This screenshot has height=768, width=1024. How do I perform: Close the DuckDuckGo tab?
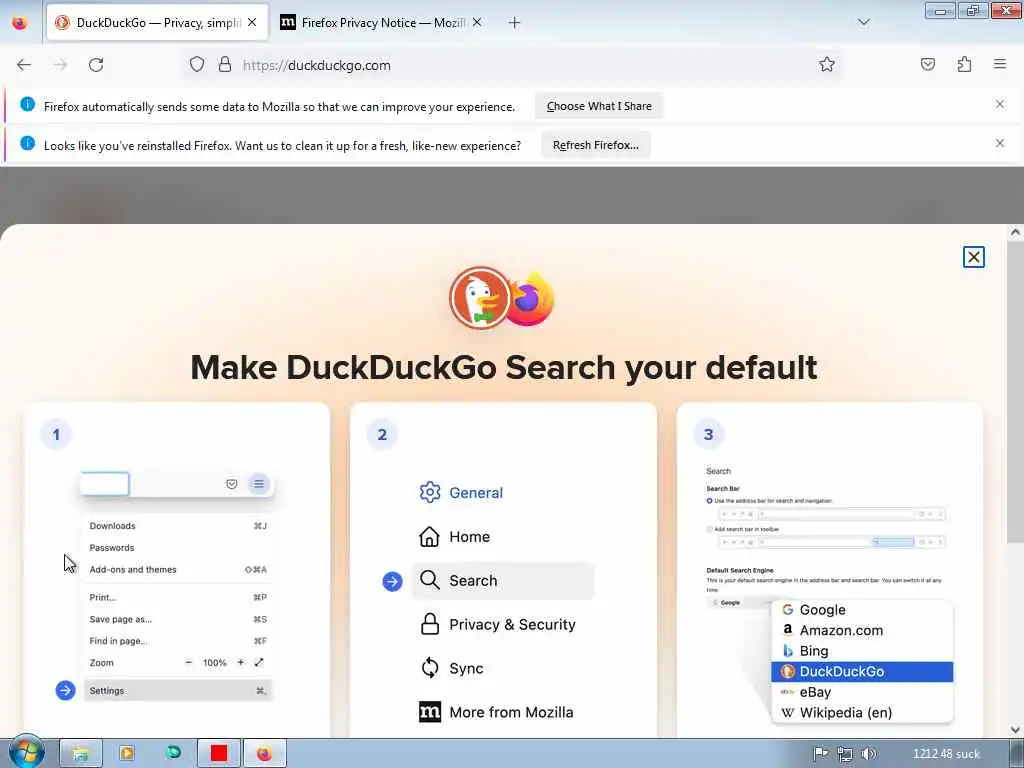tap(252, 22)
